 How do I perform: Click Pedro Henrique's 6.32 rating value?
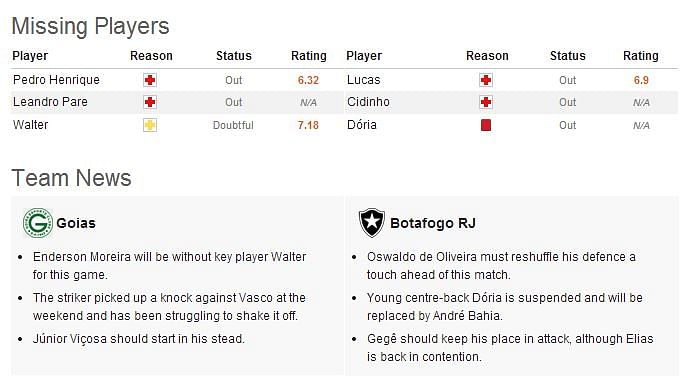click(x=308, y=81)
